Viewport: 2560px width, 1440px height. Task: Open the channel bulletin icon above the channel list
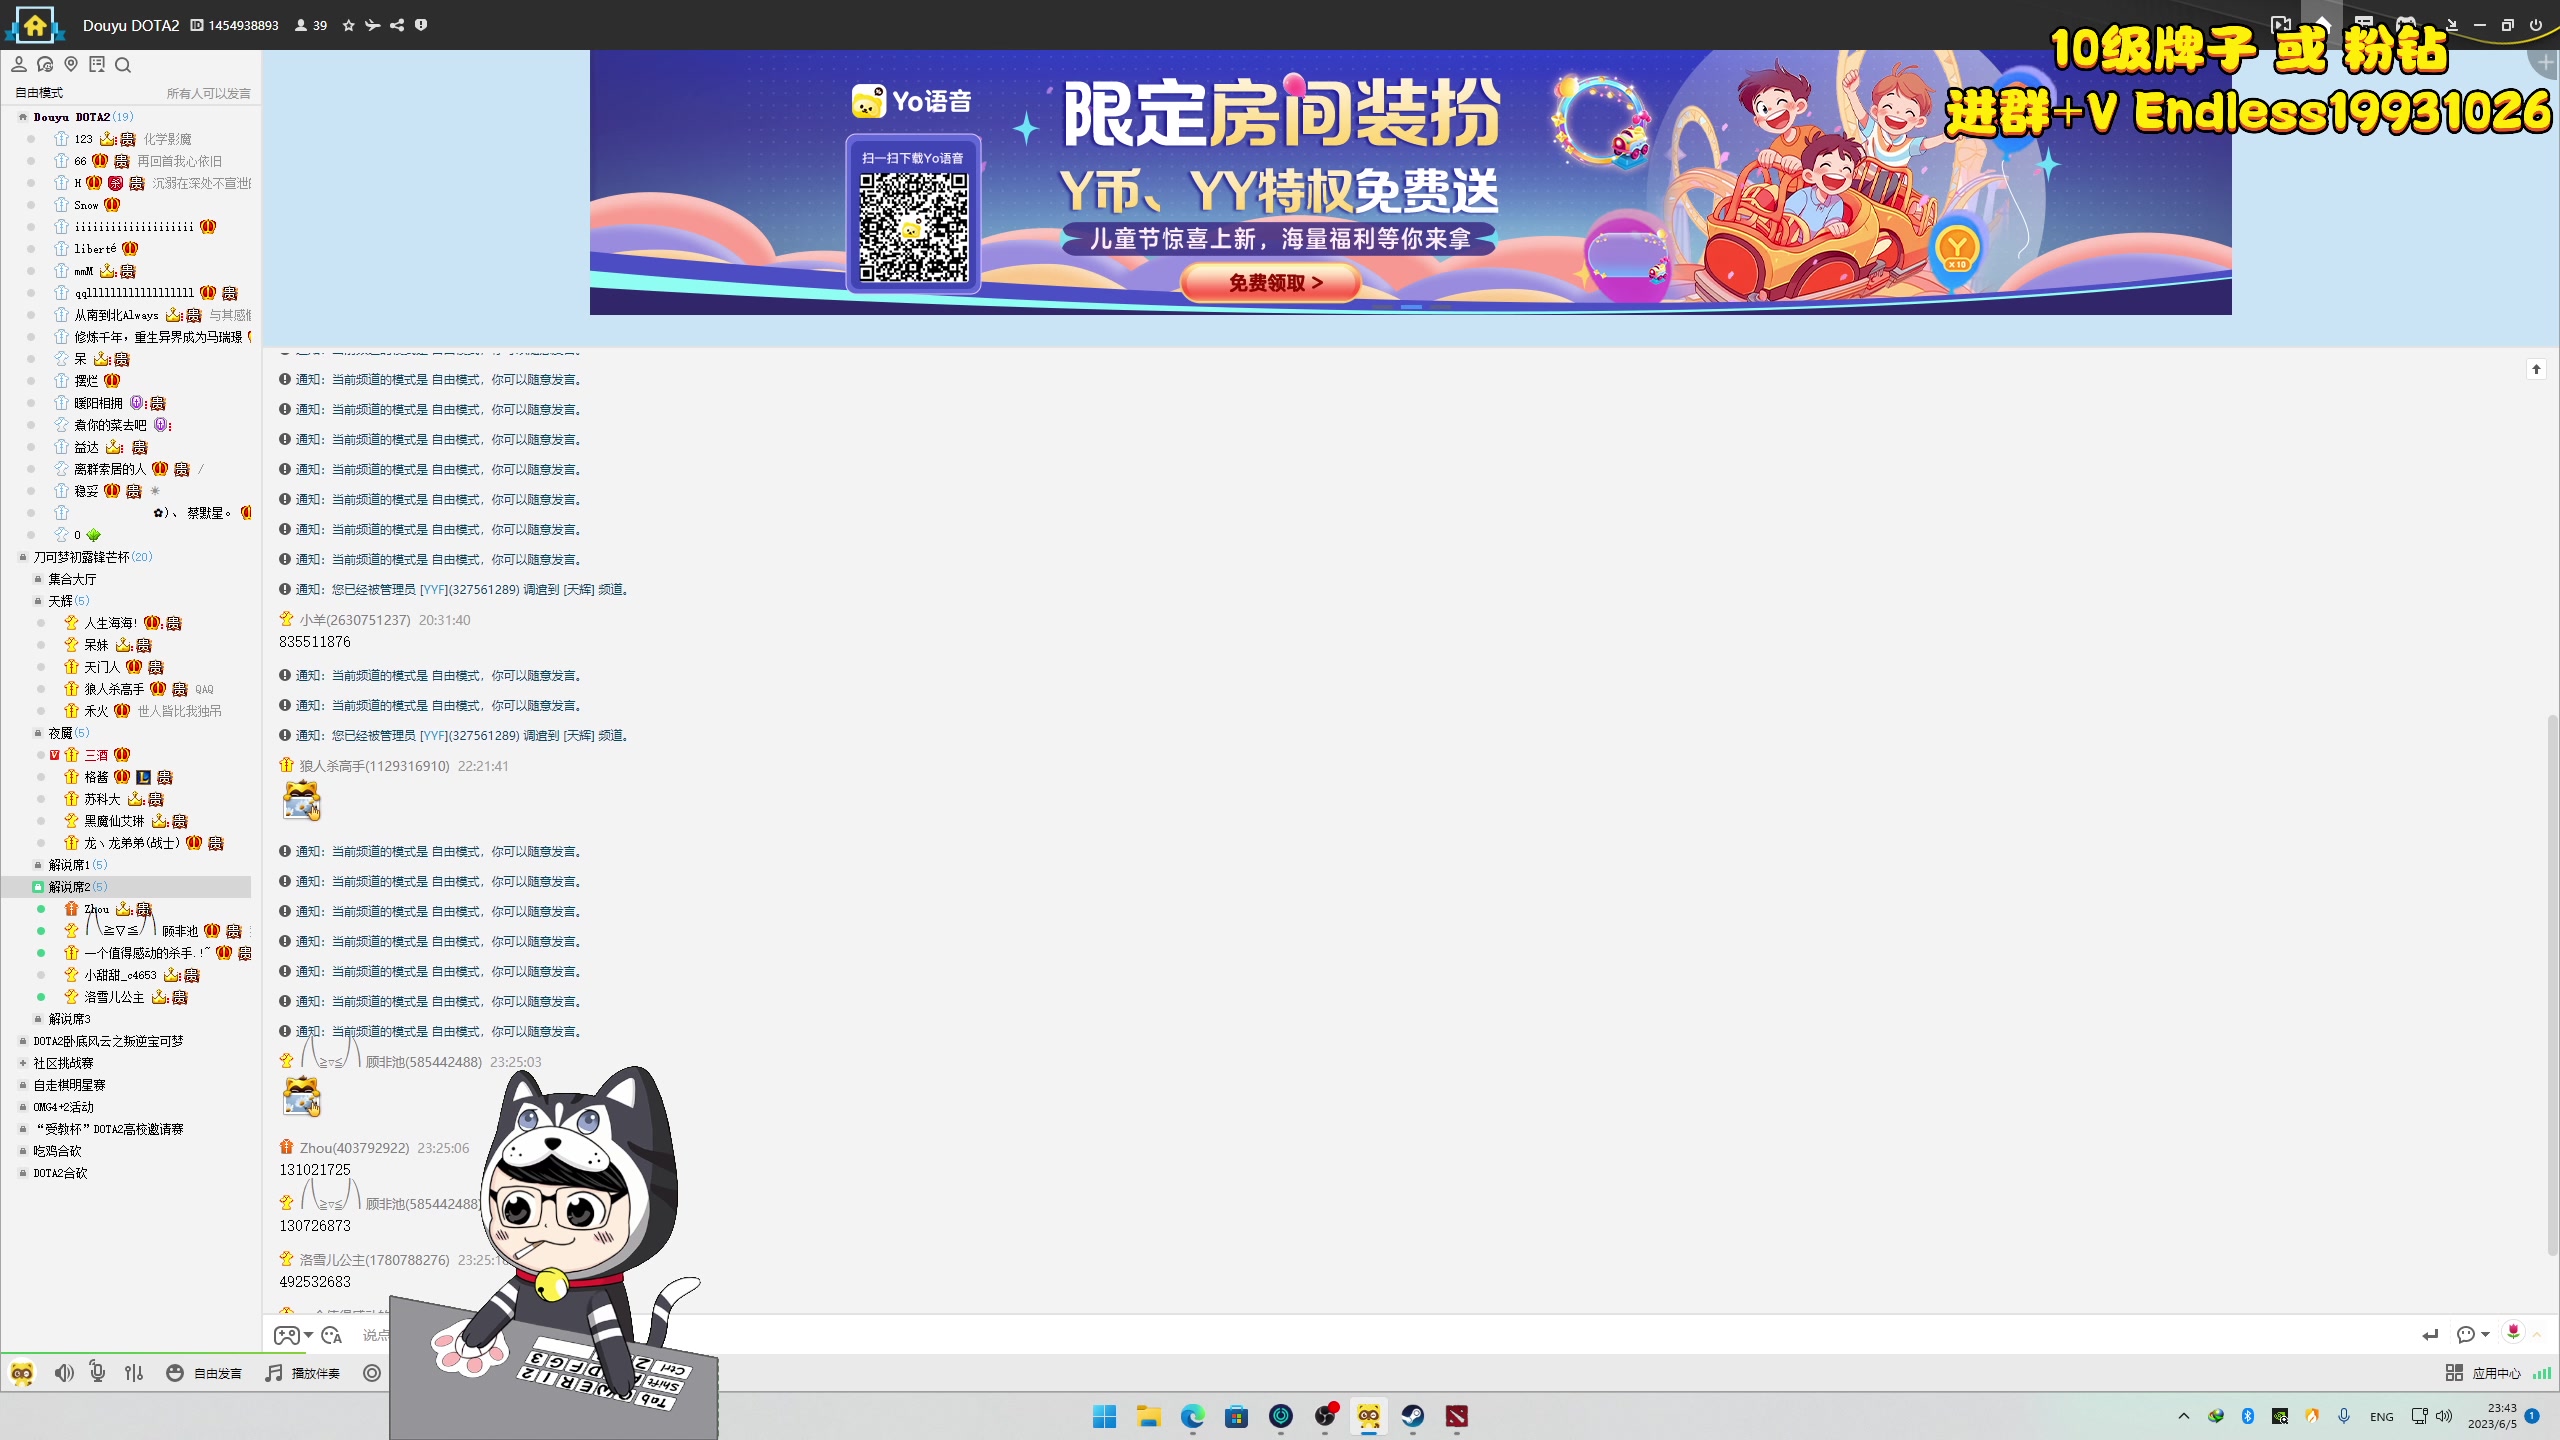point(97,65)
